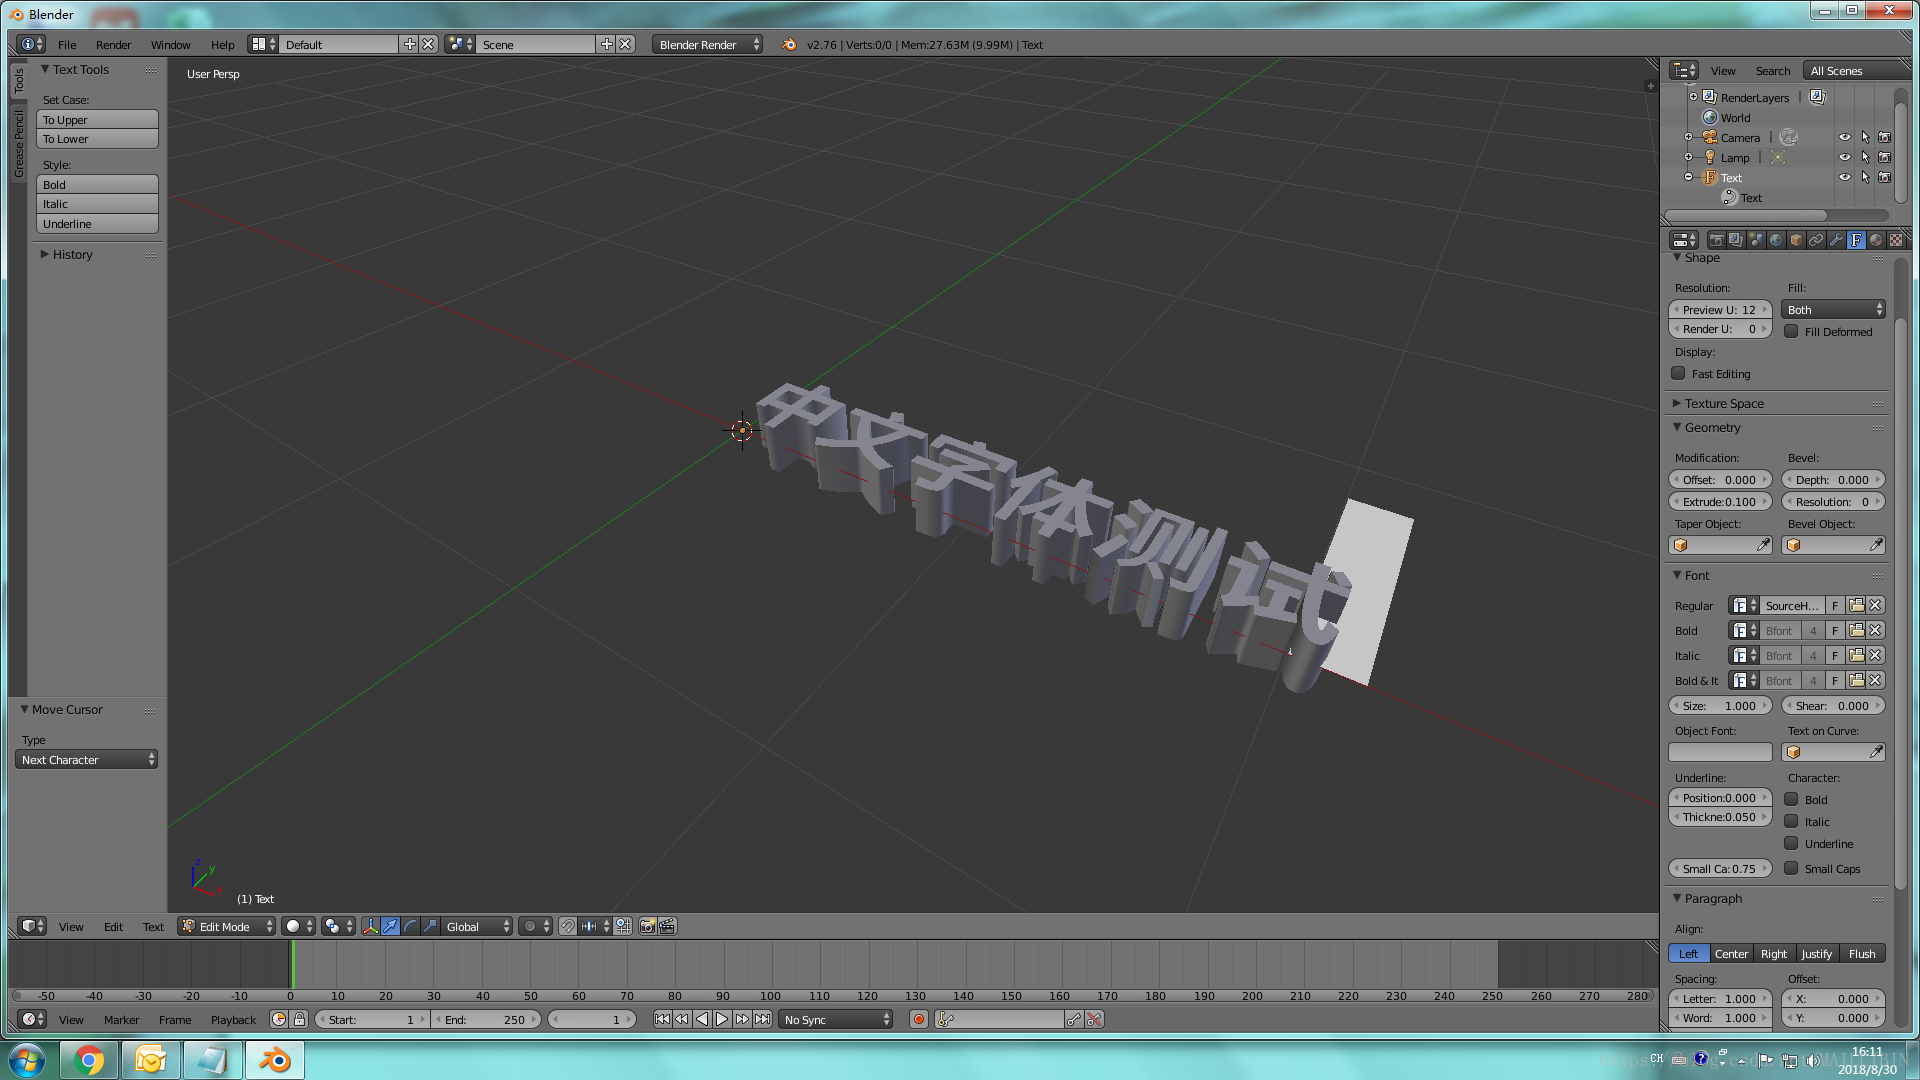Enable the rotate manipulator icon
This screenshot has height=1080, width=1920.
tap(410, 927)
